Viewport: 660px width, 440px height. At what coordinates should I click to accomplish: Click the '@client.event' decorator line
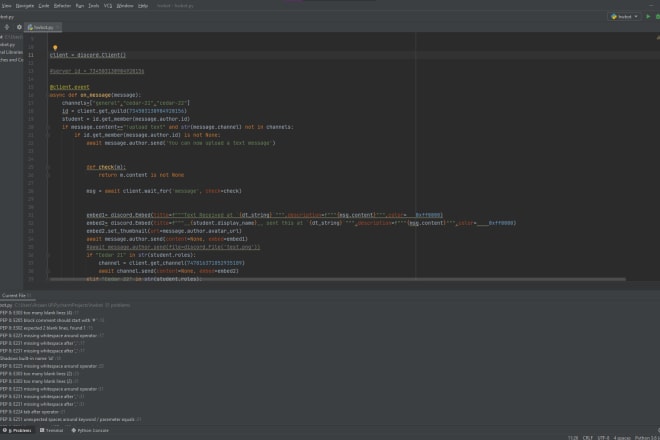coord(69,87)
